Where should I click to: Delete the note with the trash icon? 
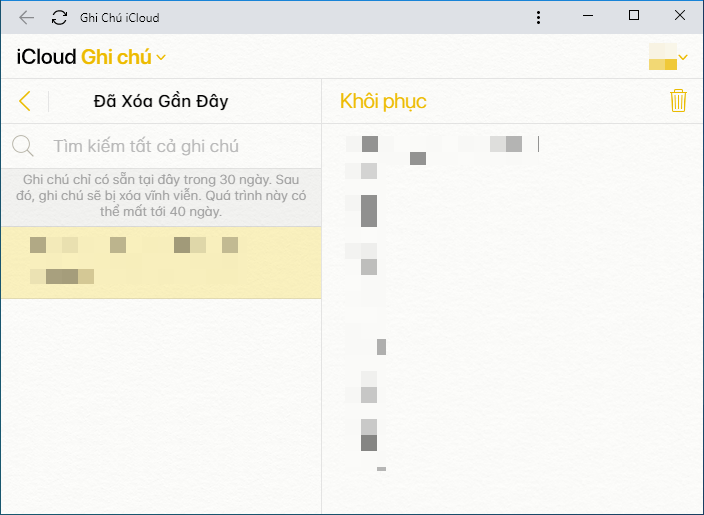pyautogui.click(x=678, y=100)
